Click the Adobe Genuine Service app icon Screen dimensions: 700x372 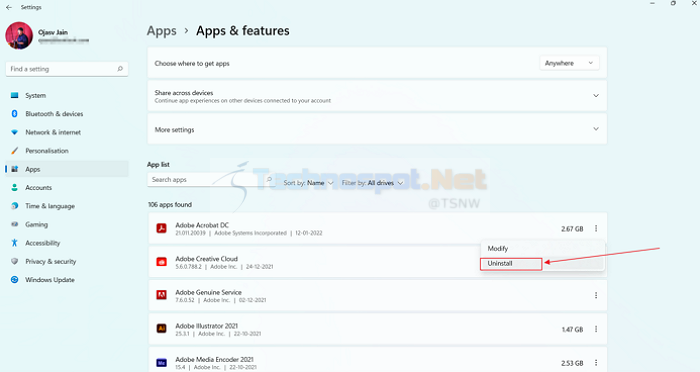[x=161, y=296]
